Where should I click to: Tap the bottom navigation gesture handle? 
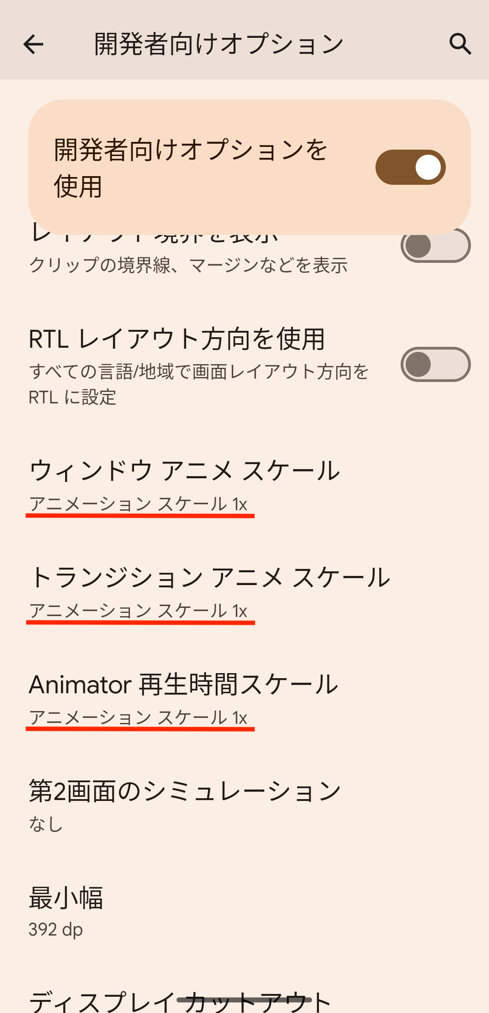(244, 999)
